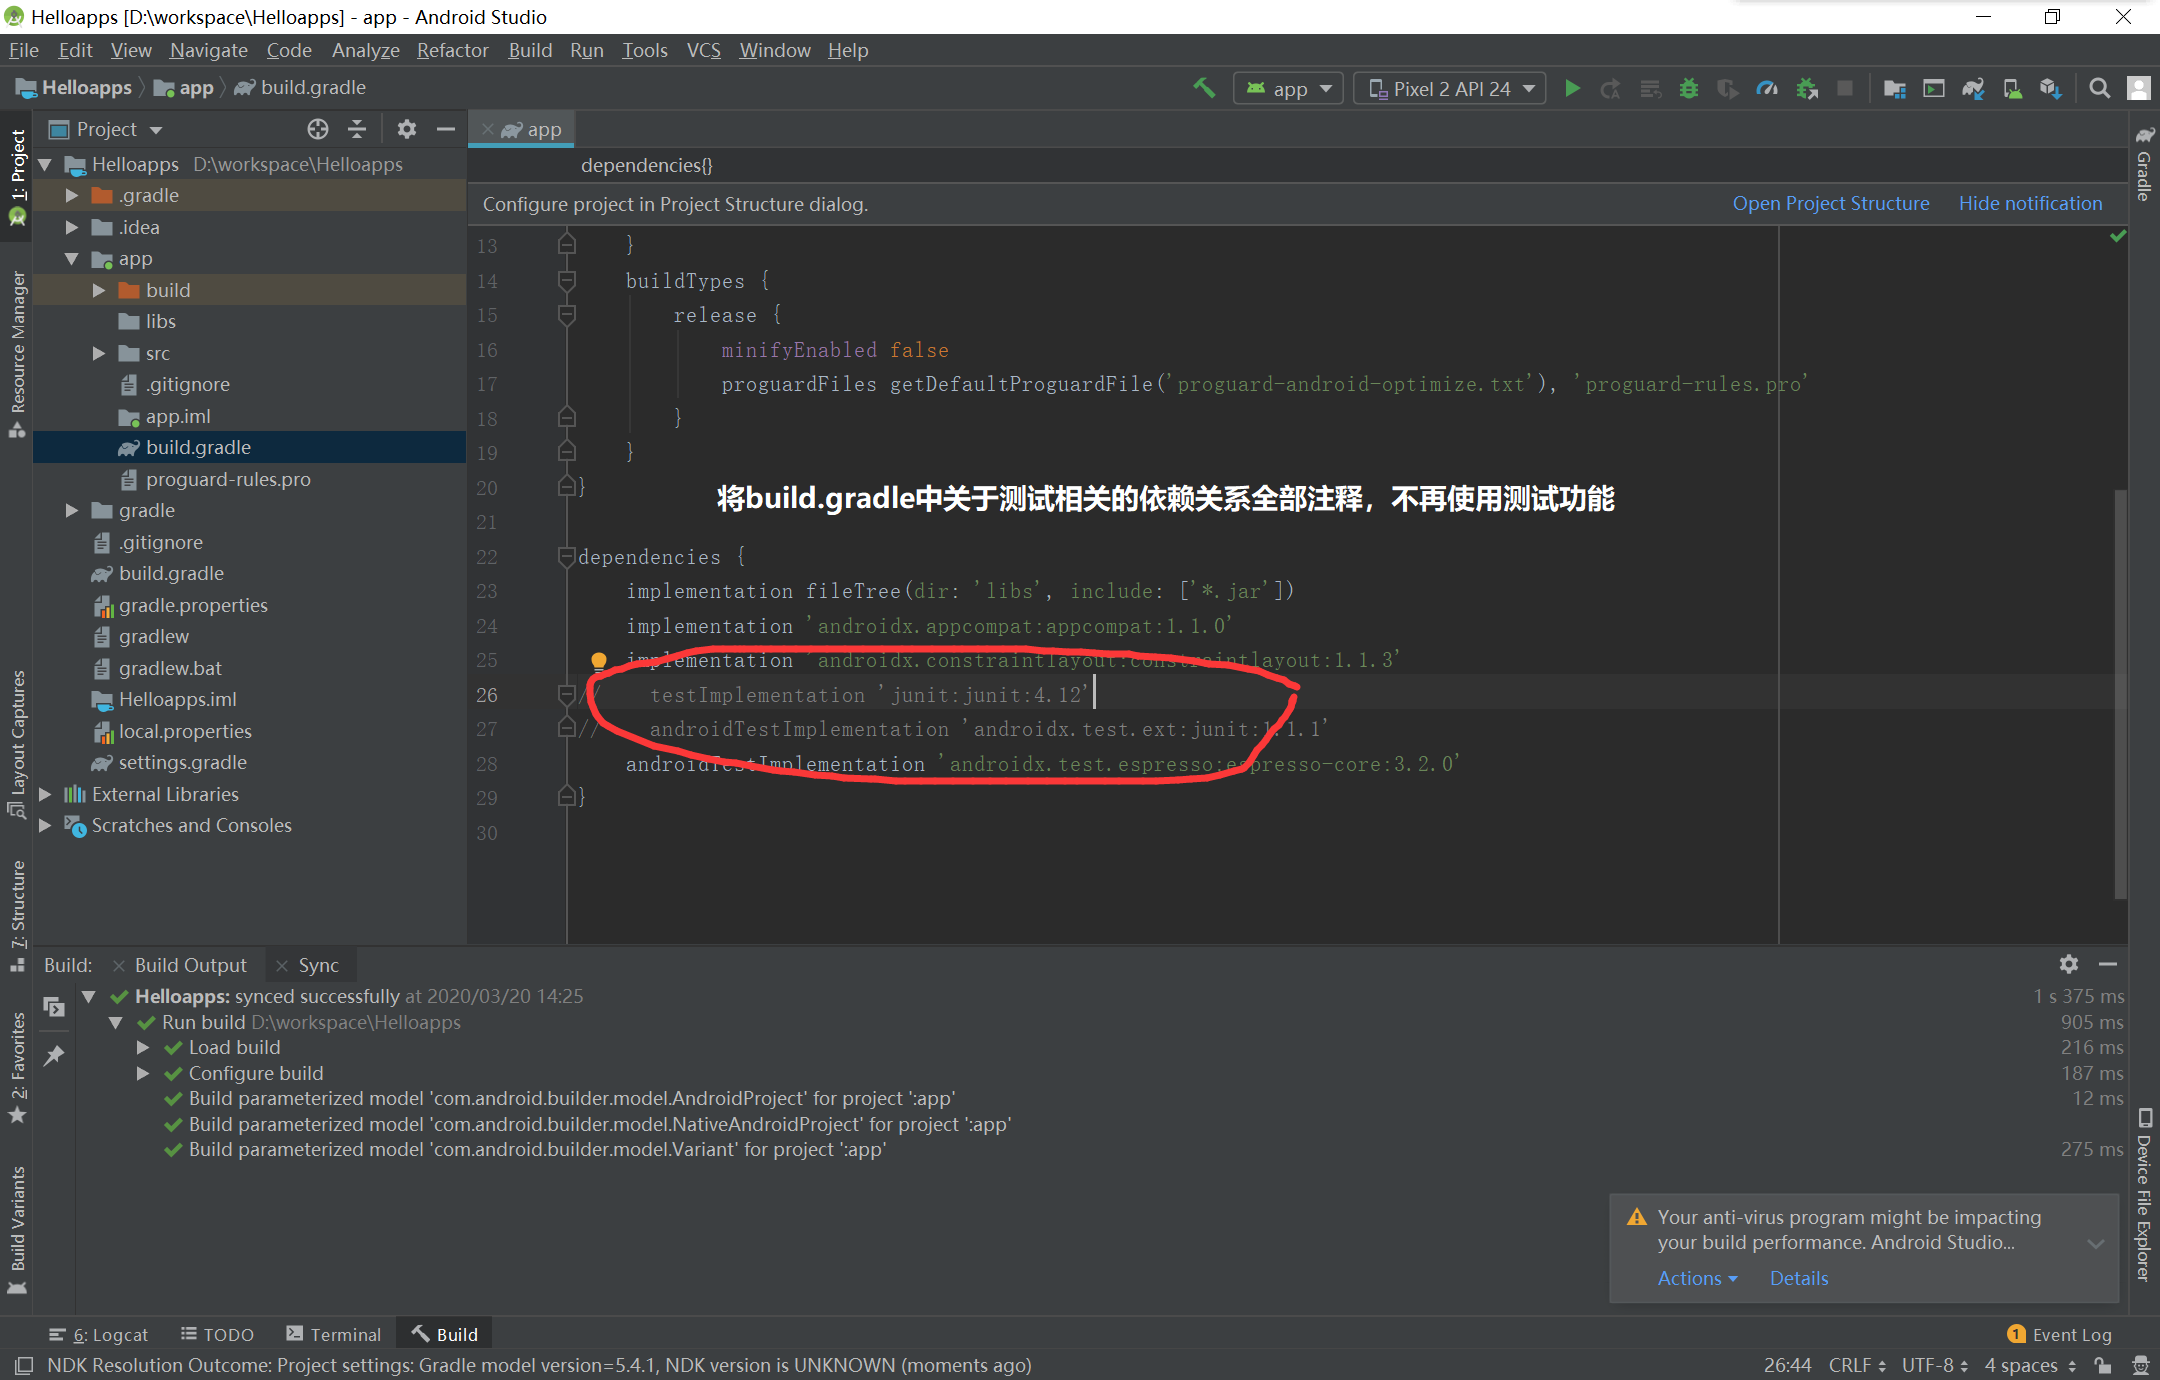
Task: Open the Refactor menu
Action: click(452, 50)
